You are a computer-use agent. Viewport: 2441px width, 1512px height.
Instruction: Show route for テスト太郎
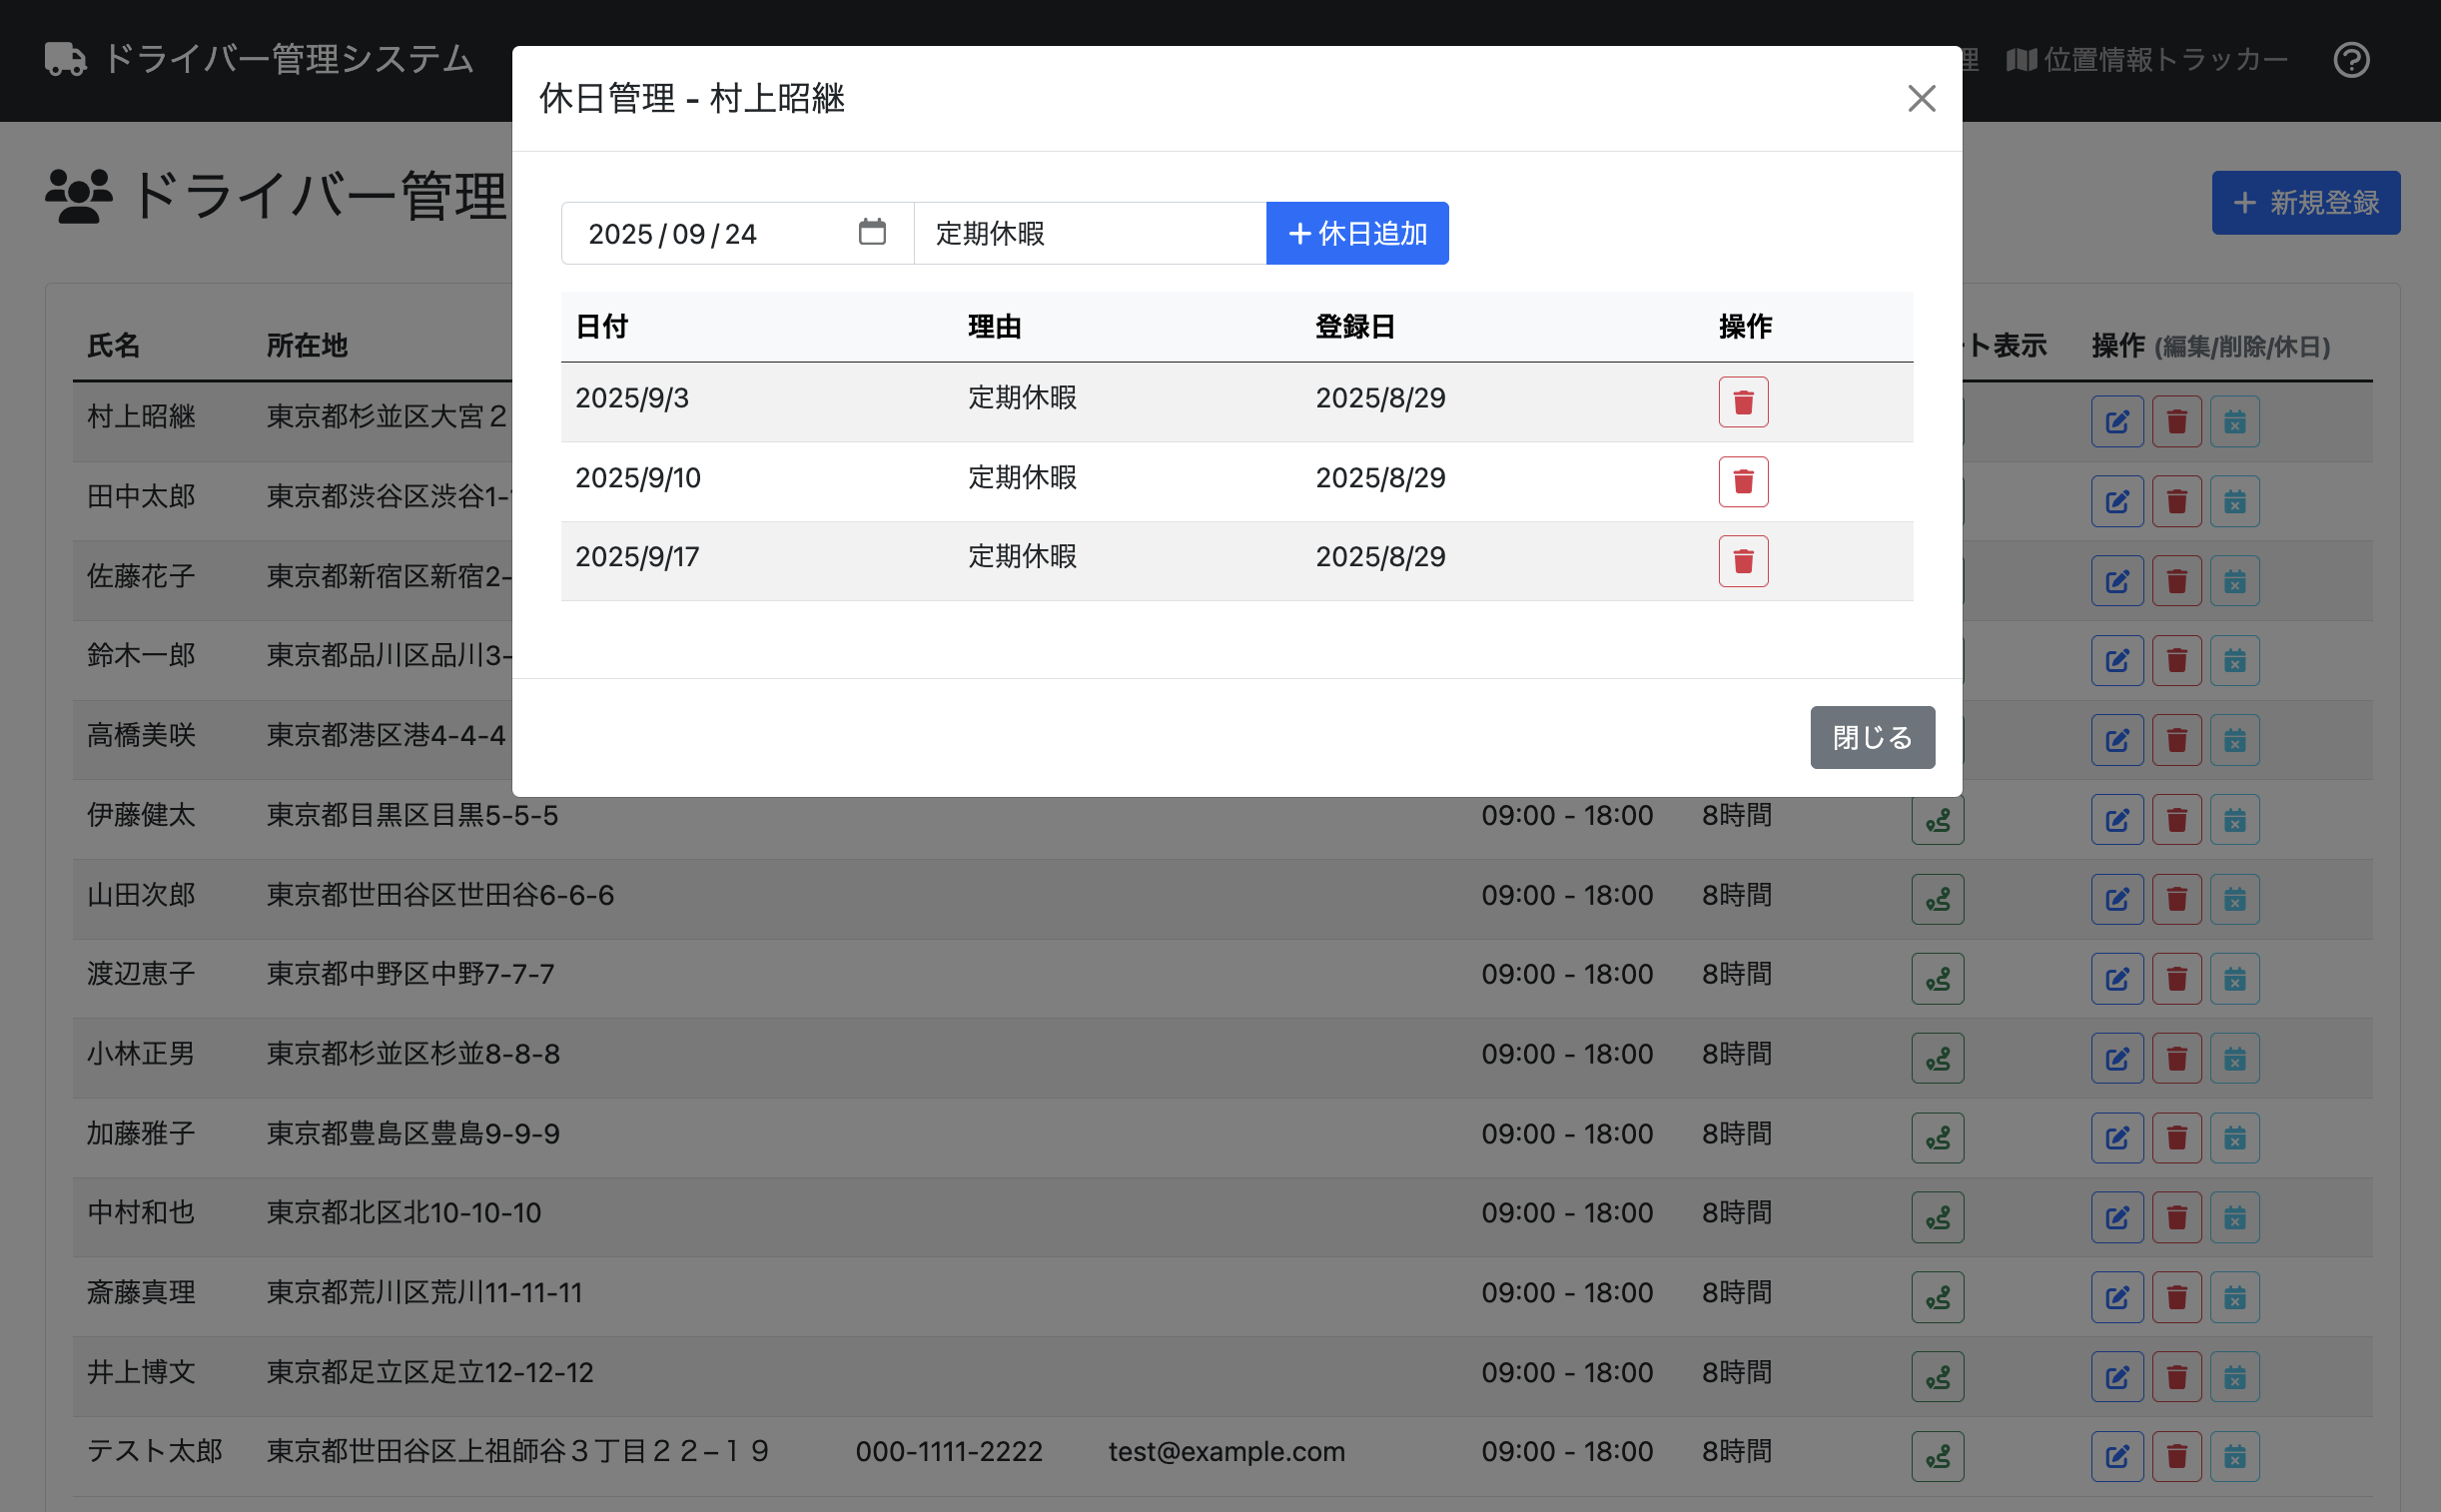pos(1937,1456)
